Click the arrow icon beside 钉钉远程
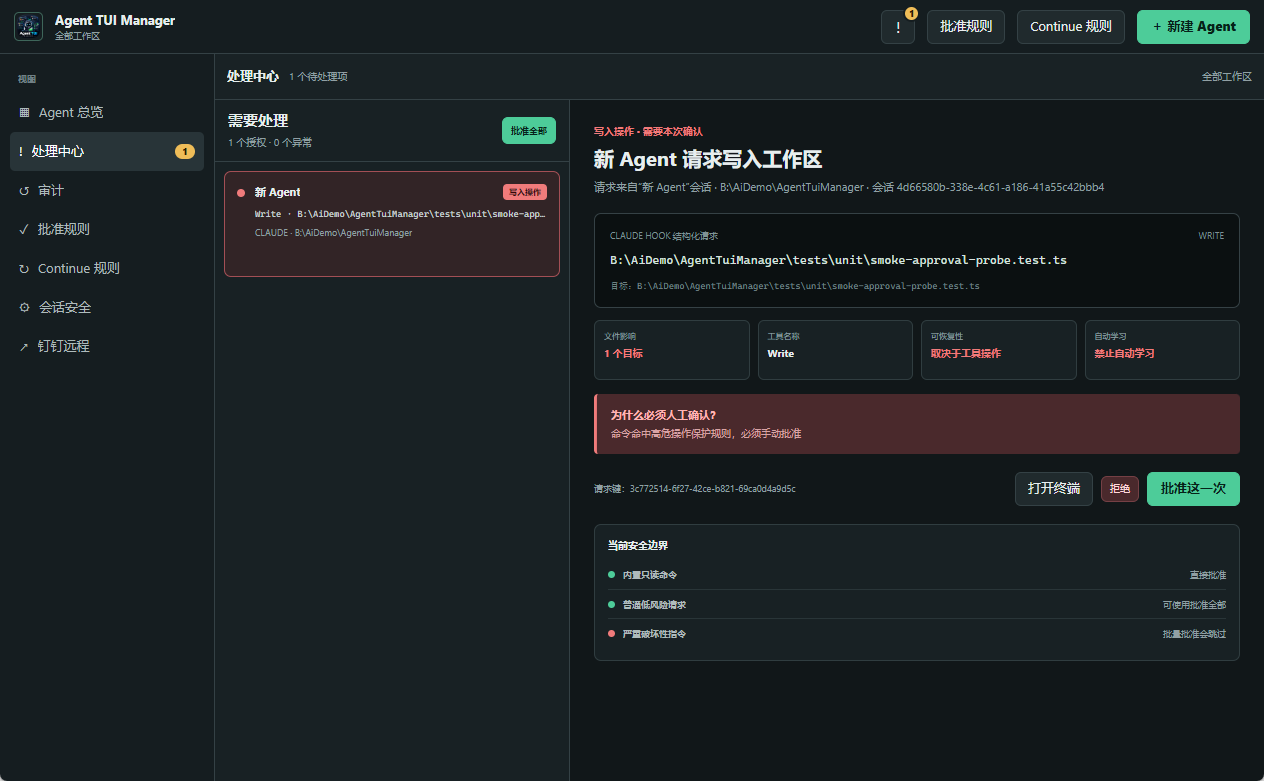This screenshot has height=781, width=1264. (x=24, y=346)
